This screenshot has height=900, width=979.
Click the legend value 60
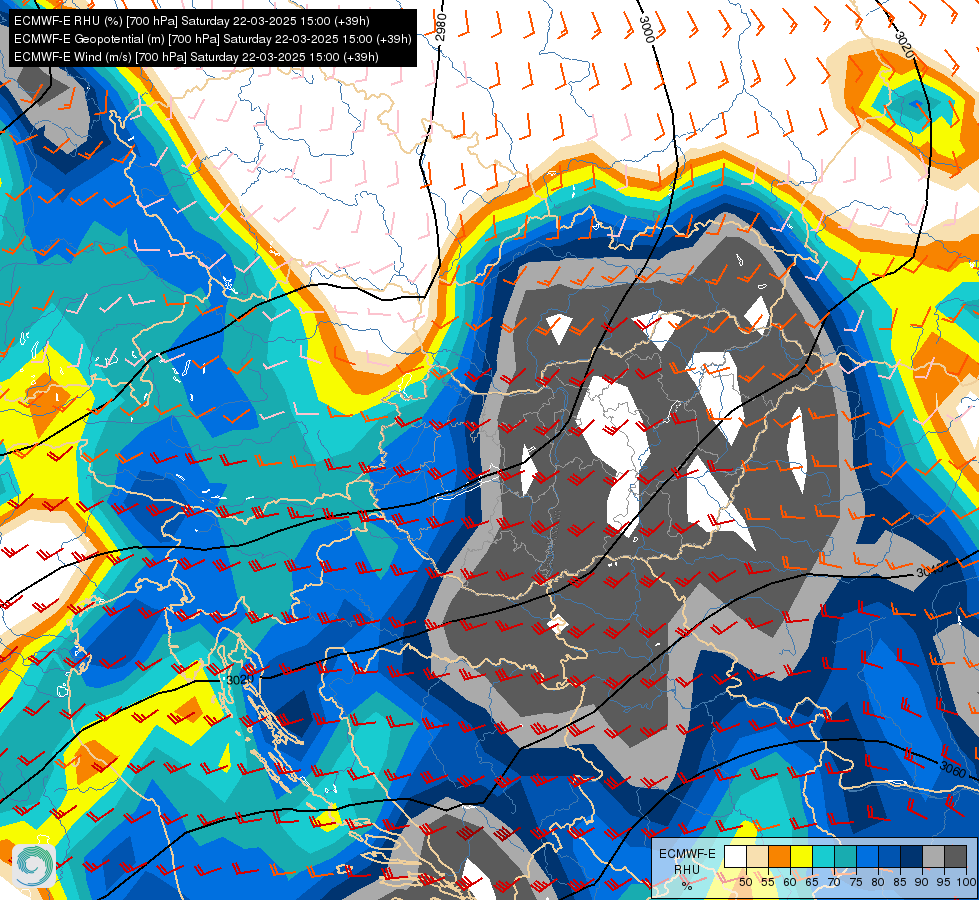(790, 883)
